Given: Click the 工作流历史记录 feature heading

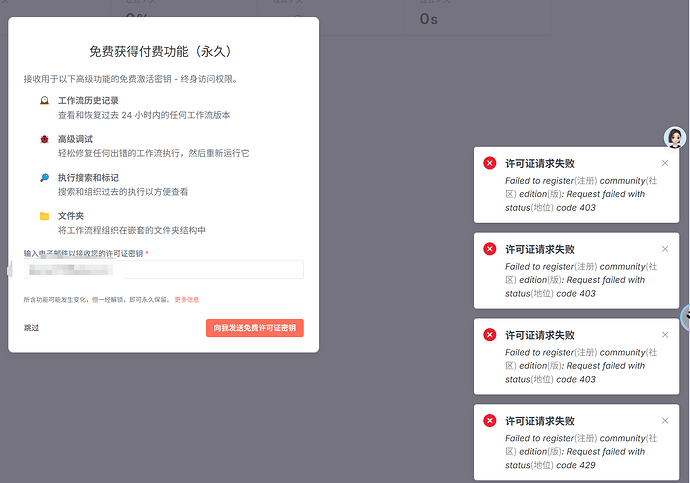Looking at the screenshot, I should click(x=90, y=101).
